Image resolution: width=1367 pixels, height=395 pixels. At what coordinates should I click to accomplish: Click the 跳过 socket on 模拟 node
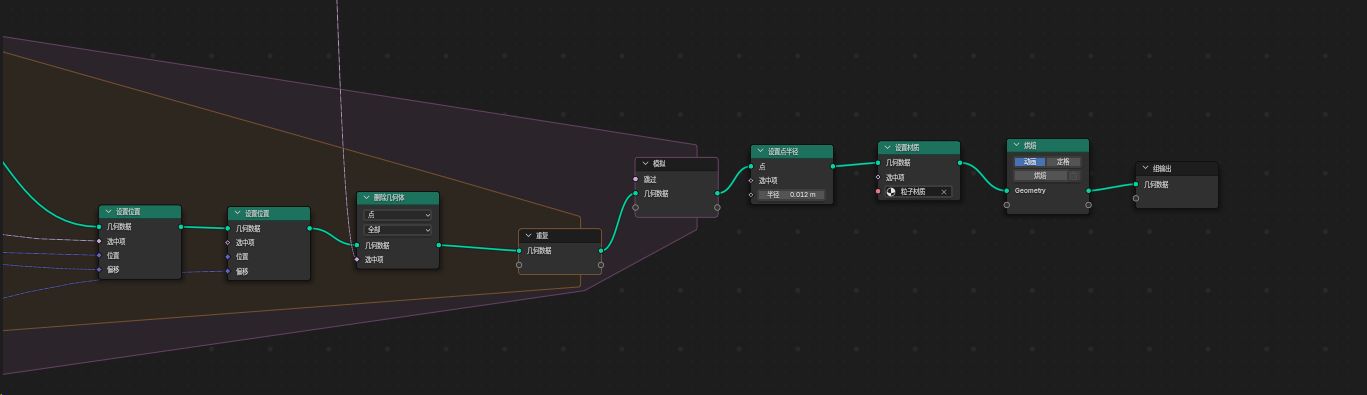point(635,179)
